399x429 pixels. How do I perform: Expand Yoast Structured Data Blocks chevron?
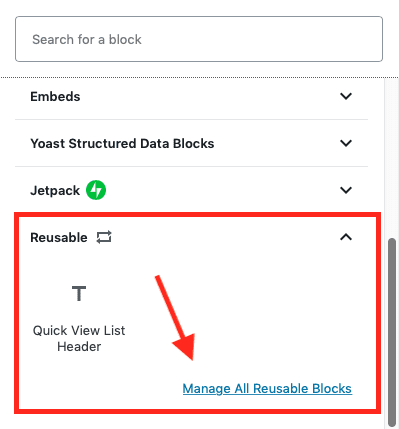point(346,143)
